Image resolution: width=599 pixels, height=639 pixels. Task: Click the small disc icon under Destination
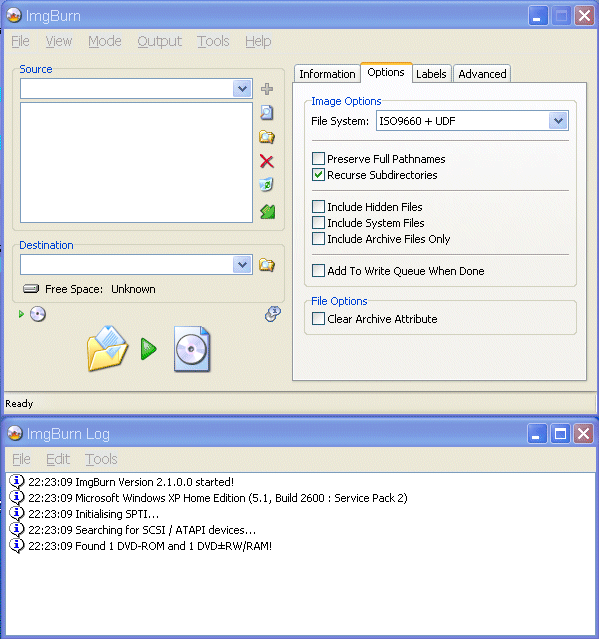pyautogui.click(x=38, y=314)
